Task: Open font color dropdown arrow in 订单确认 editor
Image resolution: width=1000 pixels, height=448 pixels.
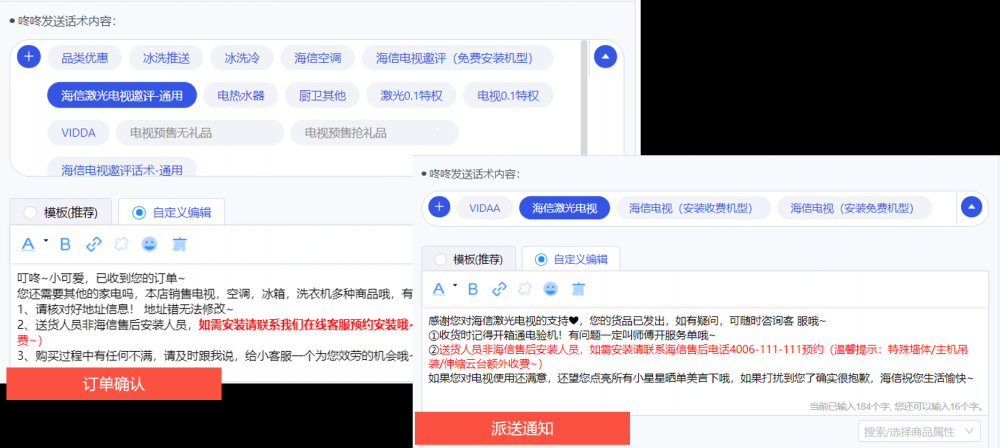Action: click(x=46, y=241)
